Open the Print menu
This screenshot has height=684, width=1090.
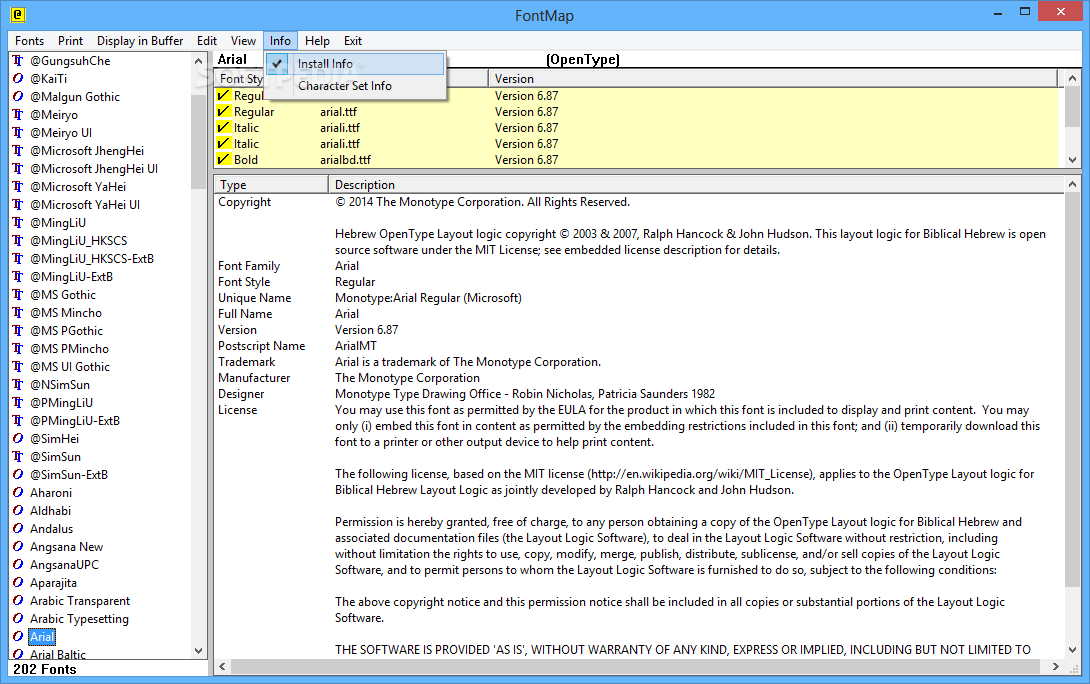[70, 41]
